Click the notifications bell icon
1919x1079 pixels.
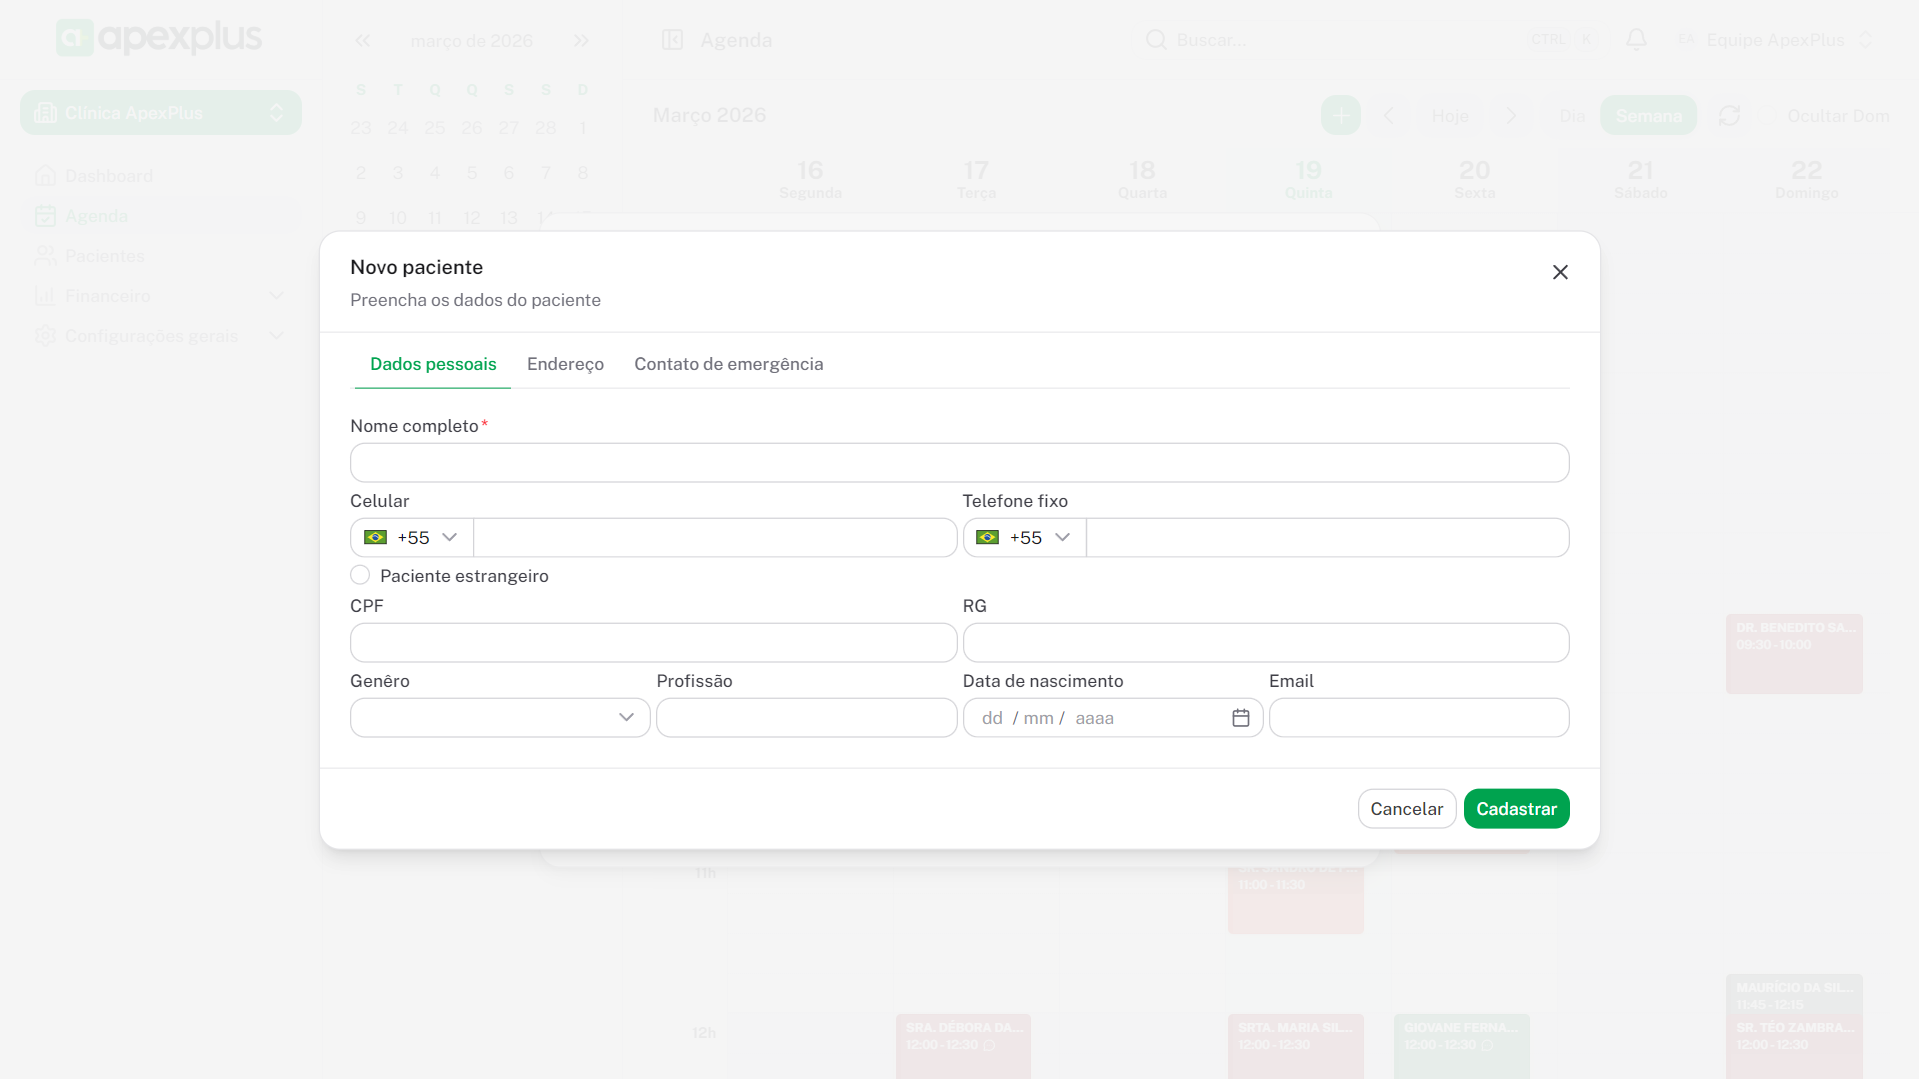point(1635,40)
